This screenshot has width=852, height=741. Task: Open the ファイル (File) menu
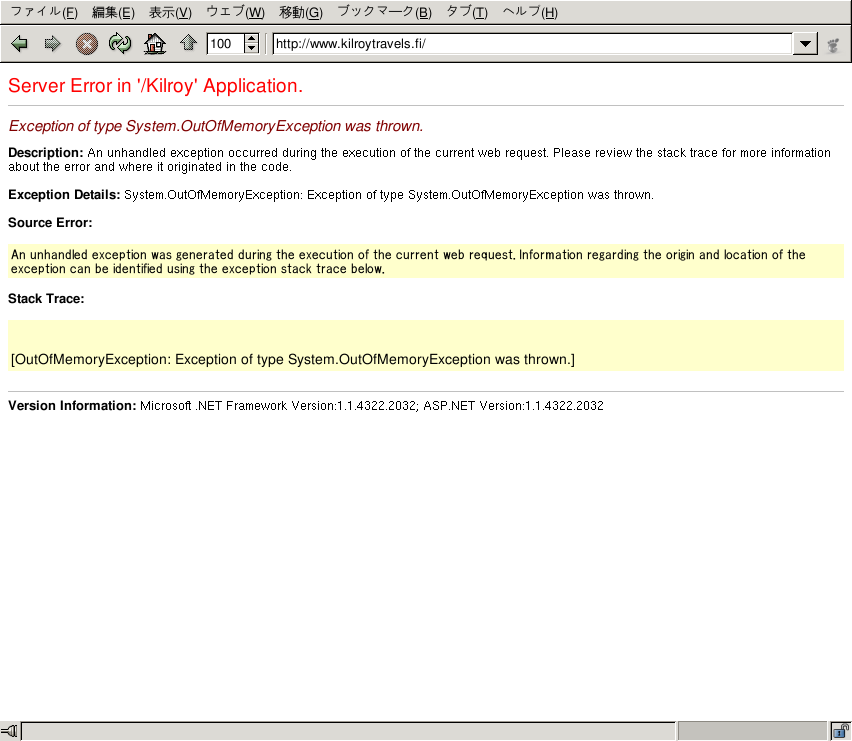[x=43, y=13]
